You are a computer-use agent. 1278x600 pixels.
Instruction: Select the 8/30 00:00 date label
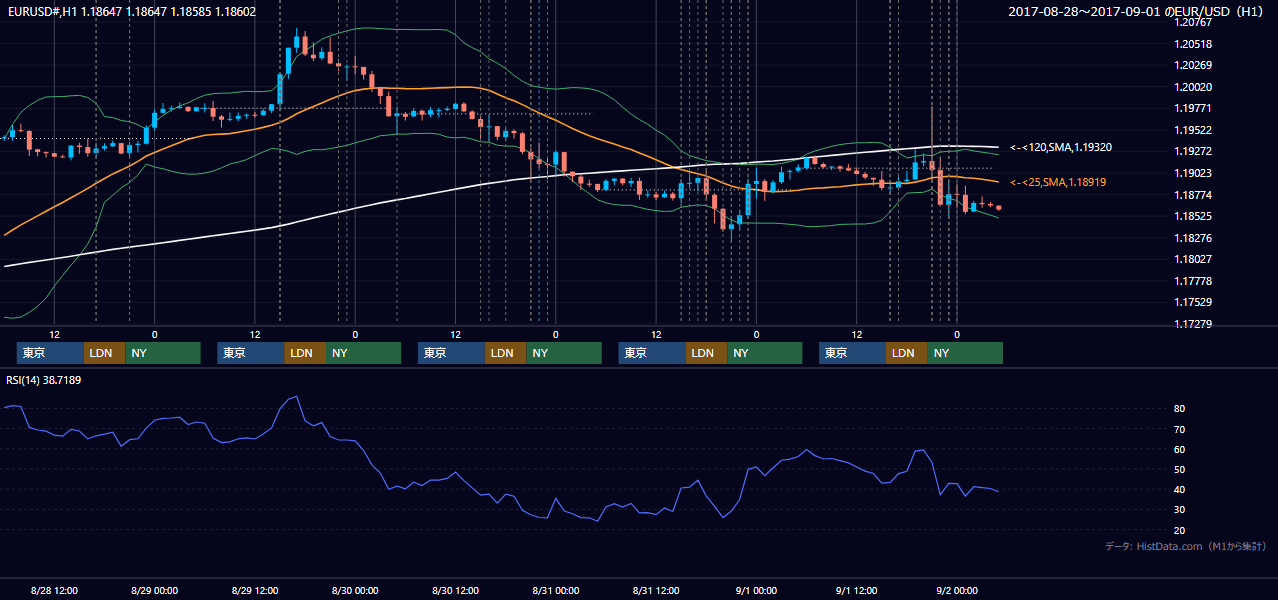click(355, 591)
